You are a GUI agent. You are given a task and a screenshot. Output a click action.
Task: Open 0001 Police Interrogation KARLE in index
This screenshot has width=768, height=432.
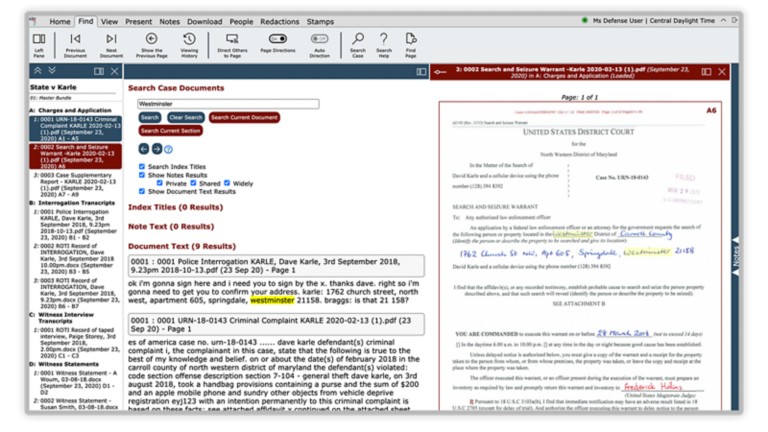76,225
